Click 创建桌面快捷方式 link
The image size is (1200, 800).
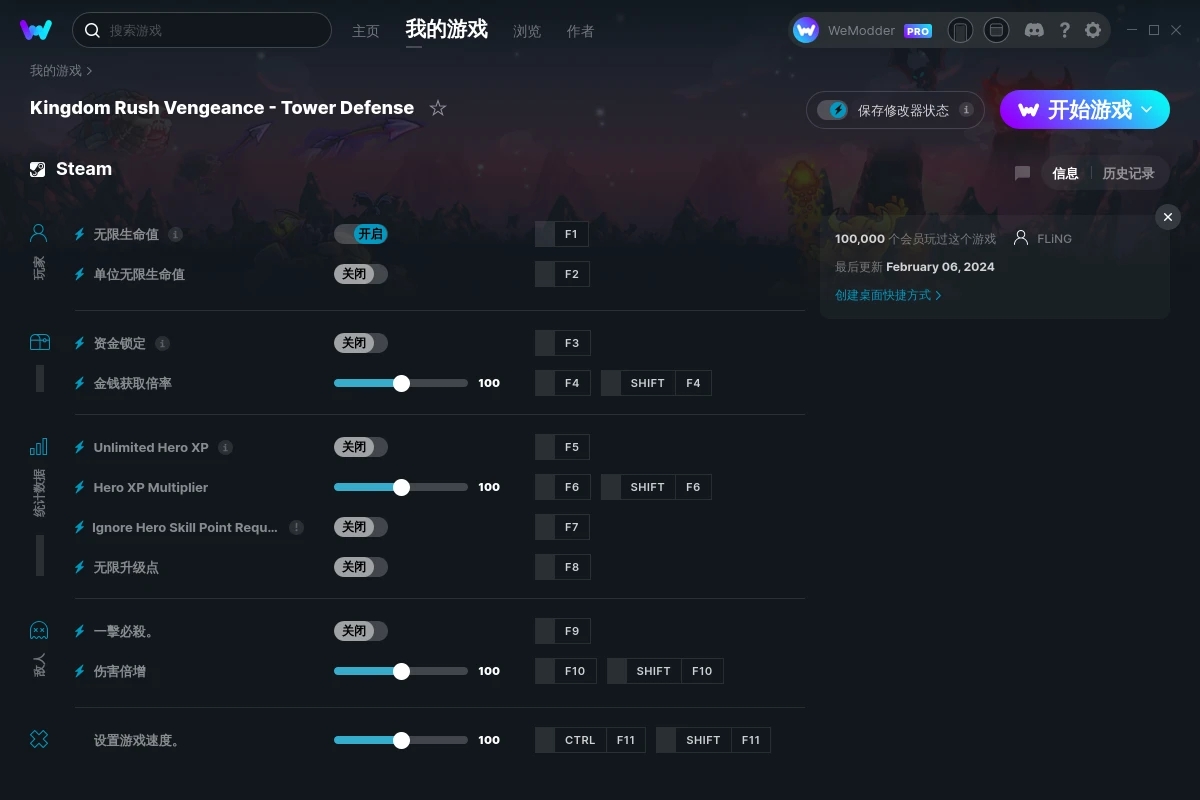(888, 295)
